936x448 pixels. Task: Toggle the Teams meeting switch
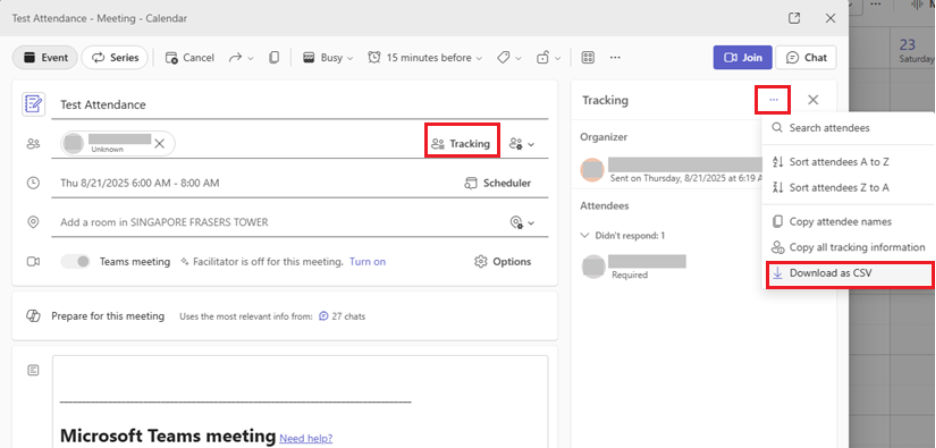(x=76, y=262)
